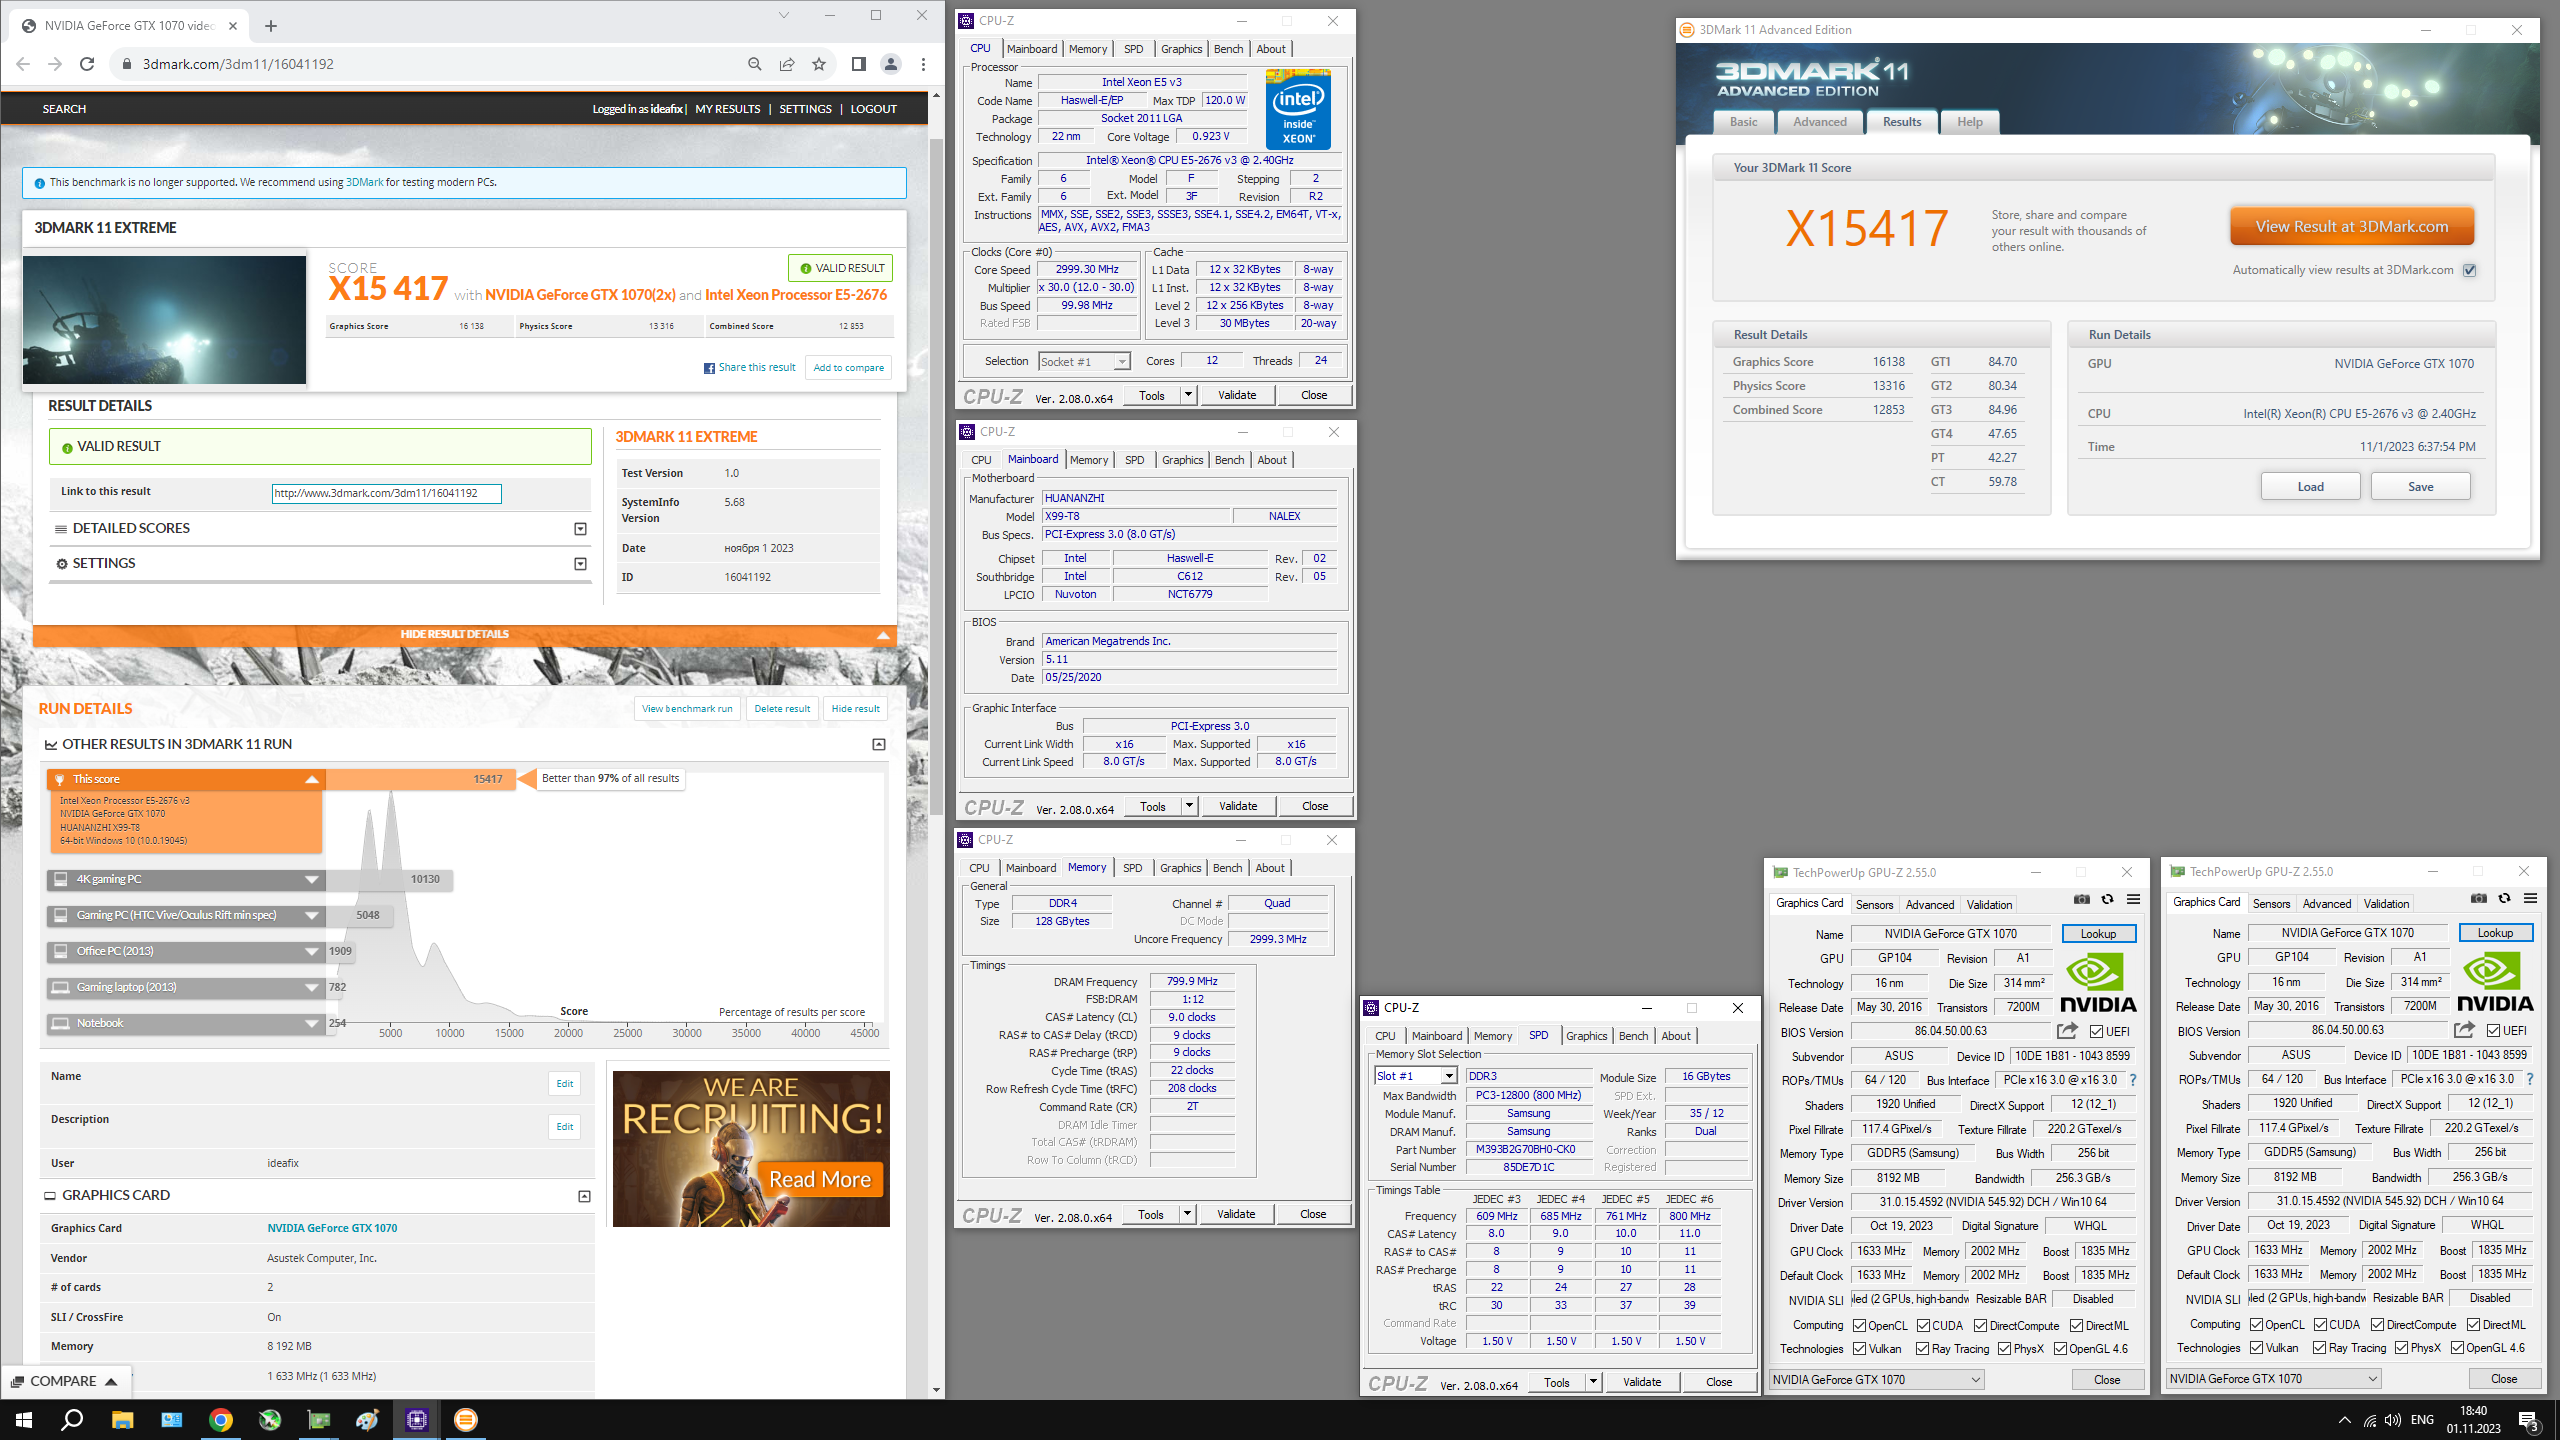
Task: Export BIOS in left GPU-Z window
Action: click(x=2067, y=1030)
